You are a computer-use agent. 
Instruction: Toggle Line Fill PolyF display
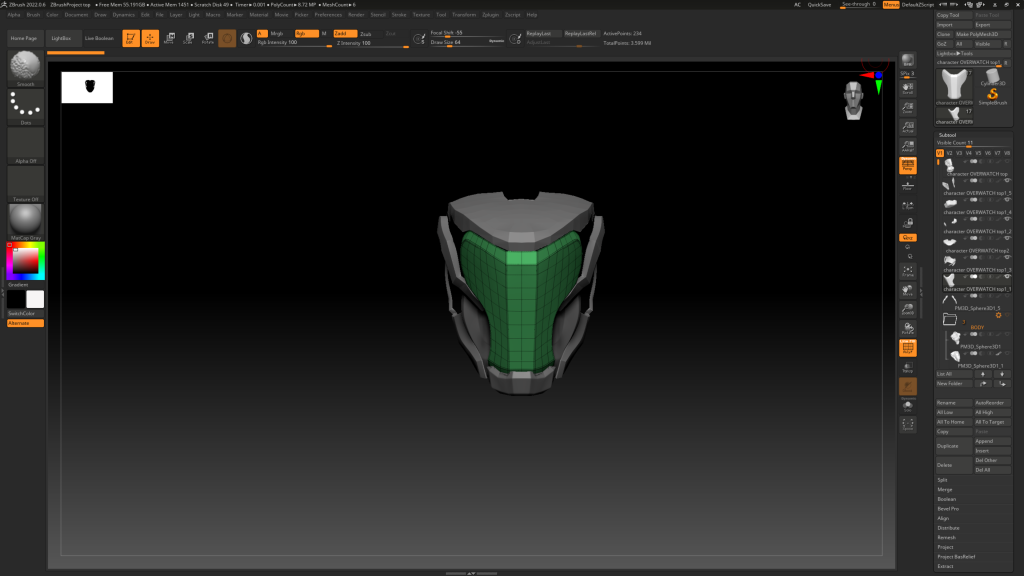908,348
